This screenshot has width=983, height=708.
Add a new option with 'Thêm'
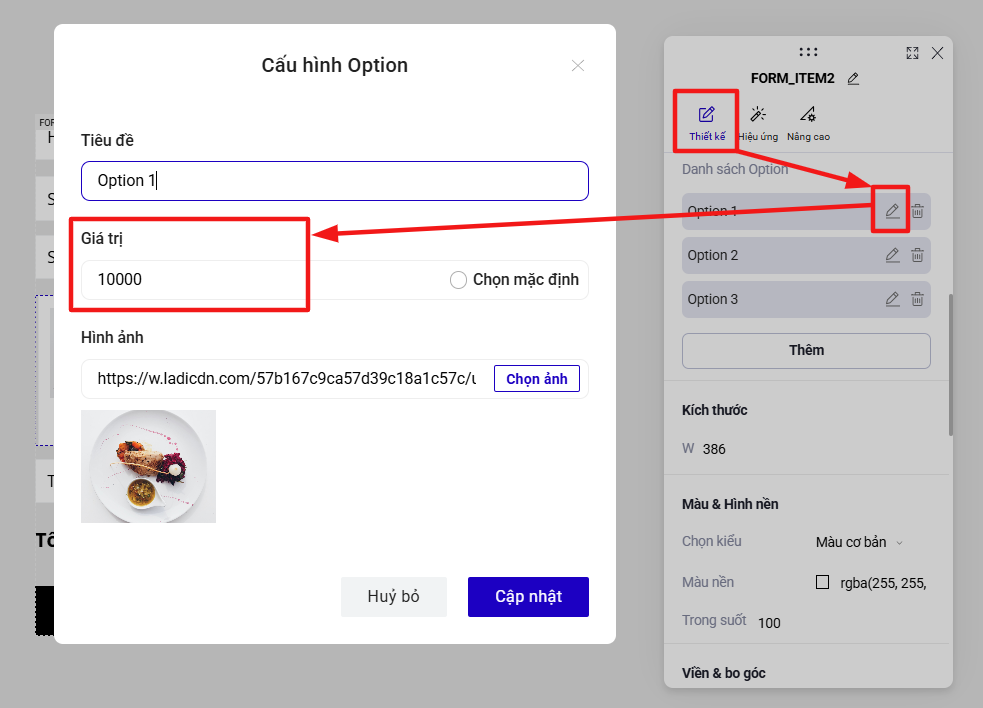pos(806,351)
